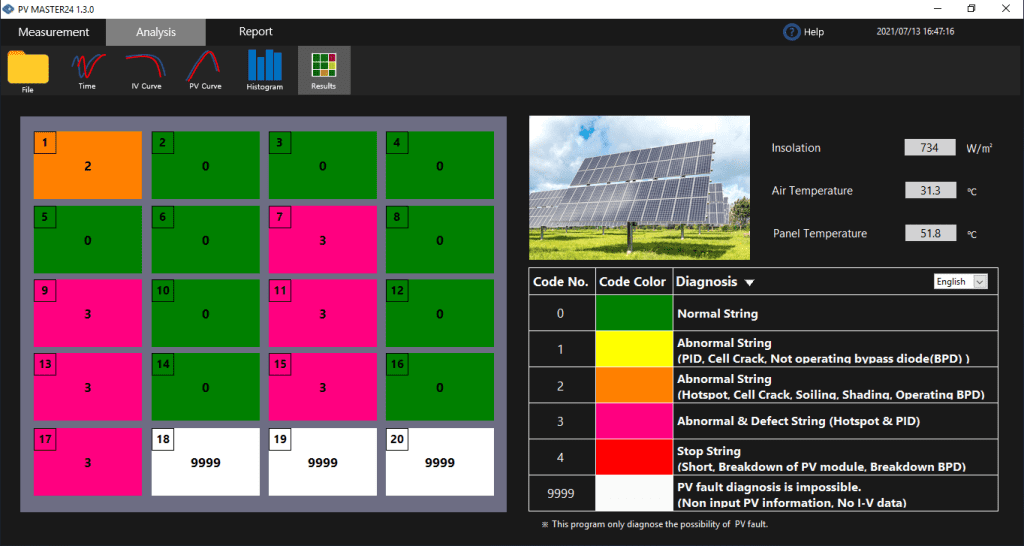Select string tile 6 in the grid
The image size is (1024, 546).
tap(205, 240)
